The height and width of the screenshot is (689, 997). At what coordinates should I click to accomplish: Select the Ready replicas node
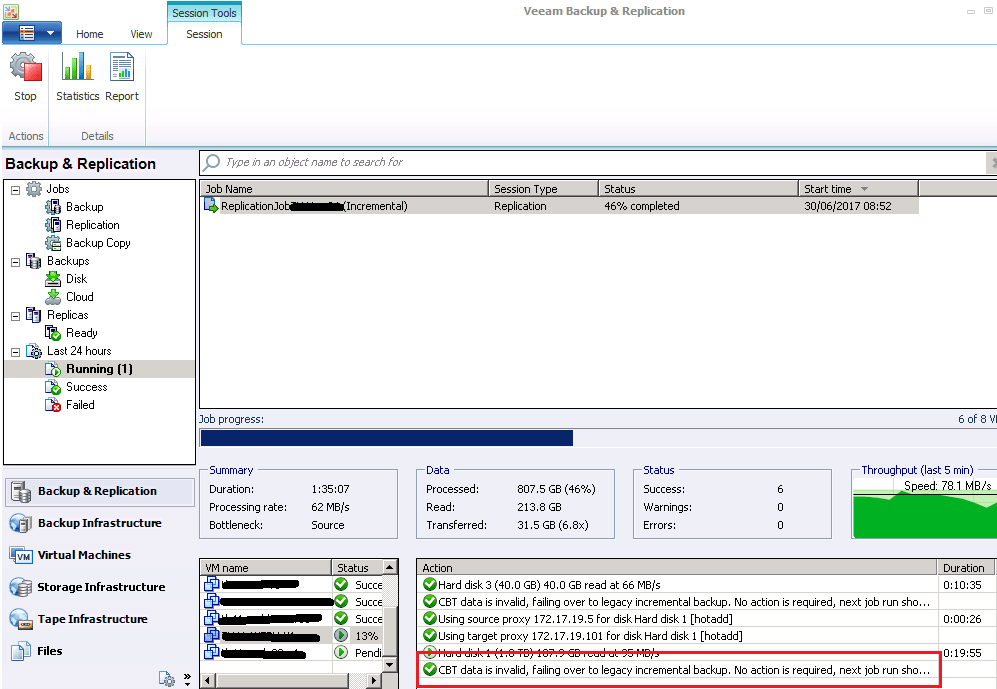(x=81, y=333)
